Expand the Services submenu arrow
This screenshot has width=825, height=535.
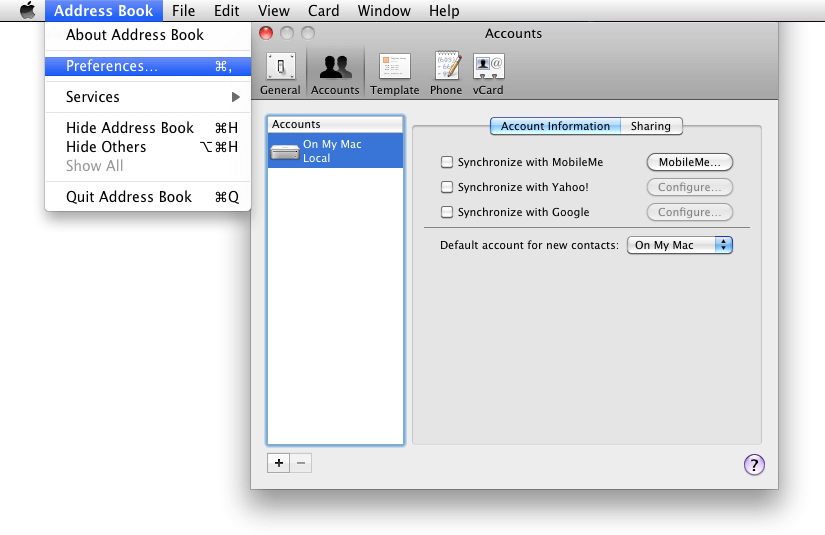[236, 97]
